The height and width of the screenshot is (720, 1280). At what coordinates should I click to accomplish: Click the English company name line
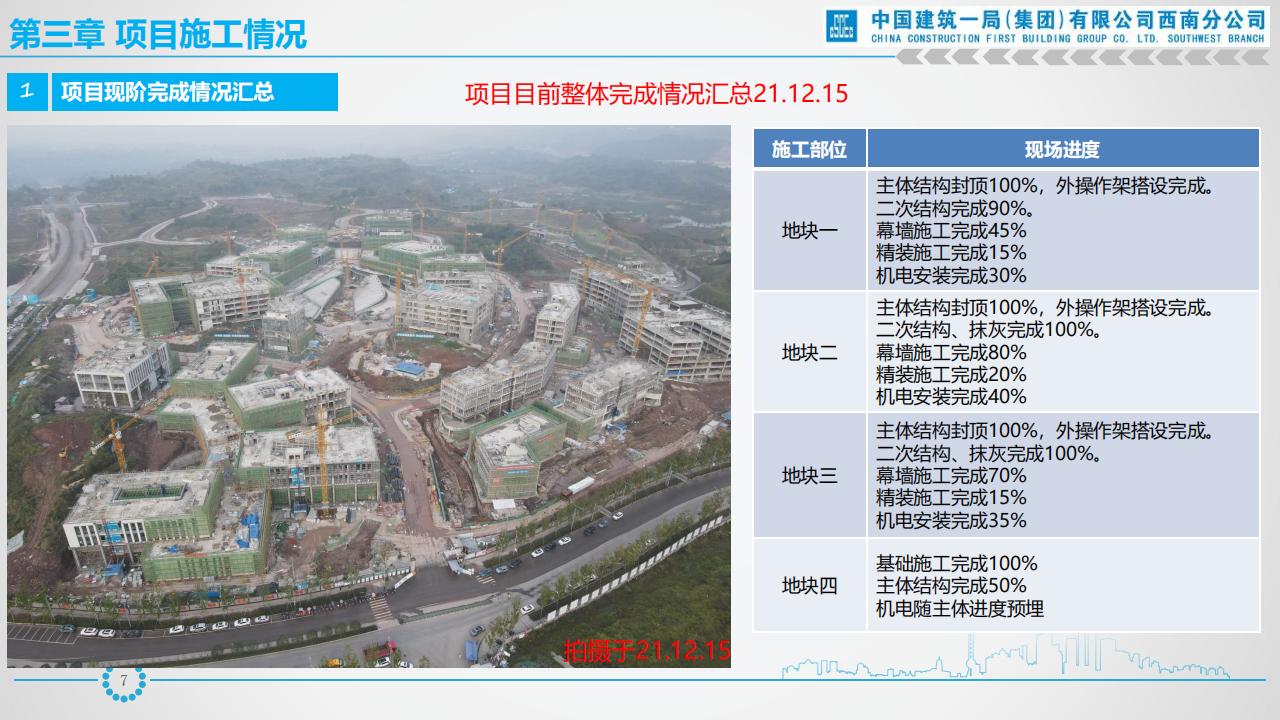(1069, 39)
